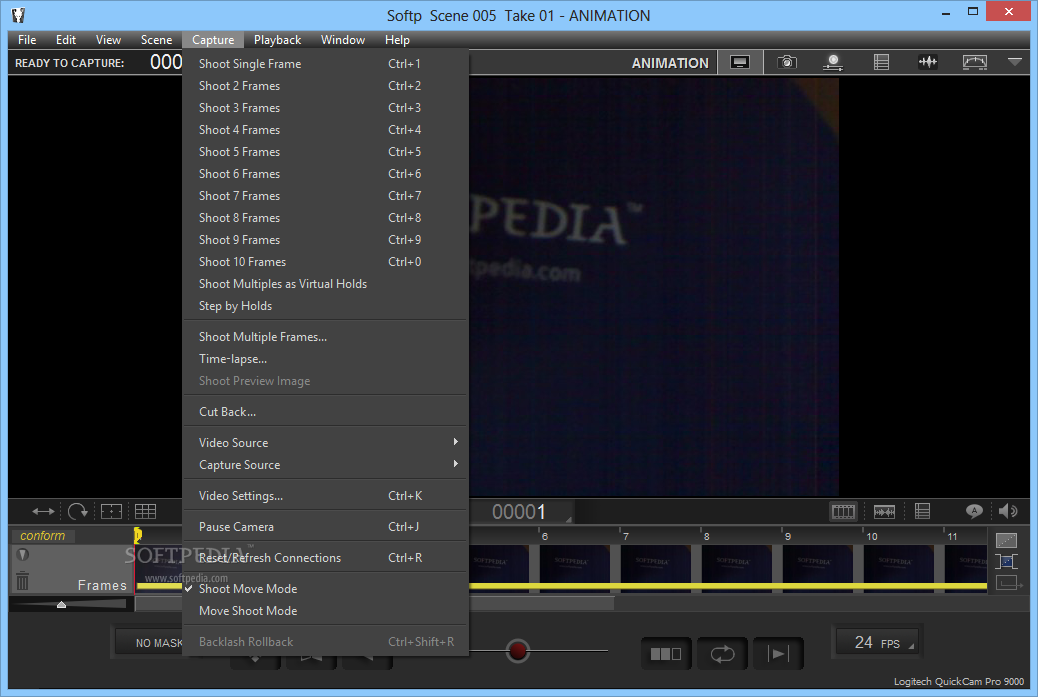Click the rotate view icon
This screenshot has height=697, width=1038.
pos(77,511)
